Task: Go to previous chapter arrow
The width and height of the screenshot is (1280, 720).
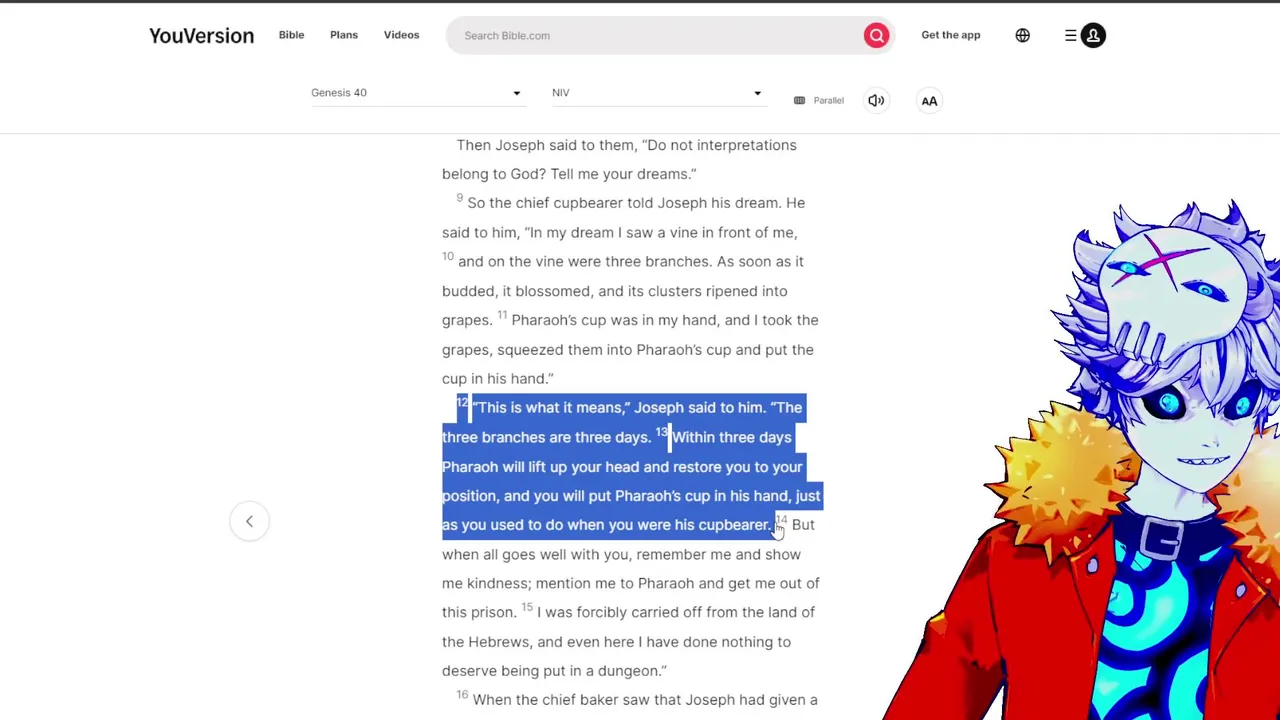Action: [x=249, y=521]
